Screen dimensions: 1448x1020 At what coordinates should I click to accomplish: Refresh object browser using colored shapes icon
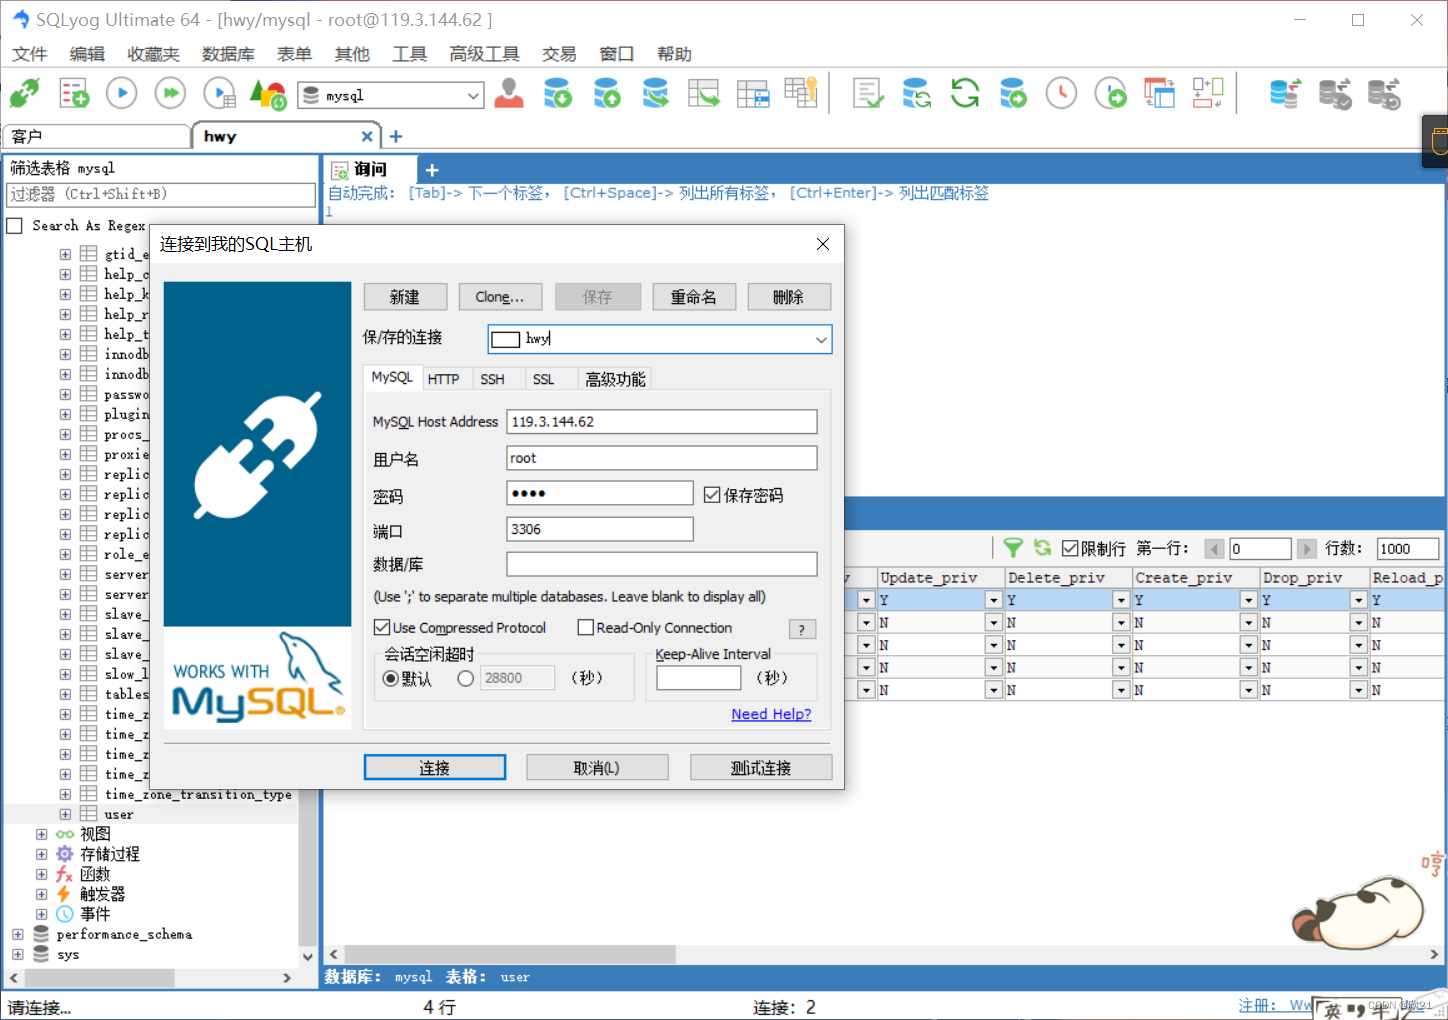(x=268, y=94)
